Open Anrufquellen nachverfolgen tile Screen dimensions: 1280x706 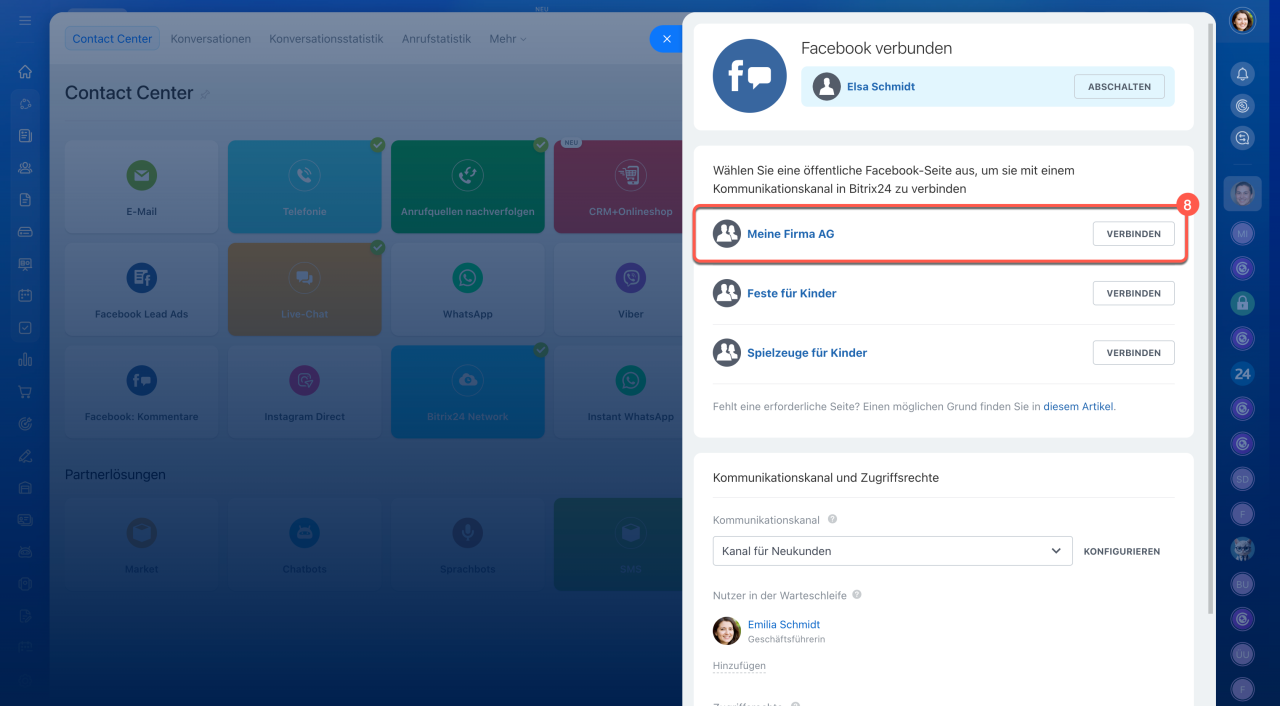coord(467,187)
